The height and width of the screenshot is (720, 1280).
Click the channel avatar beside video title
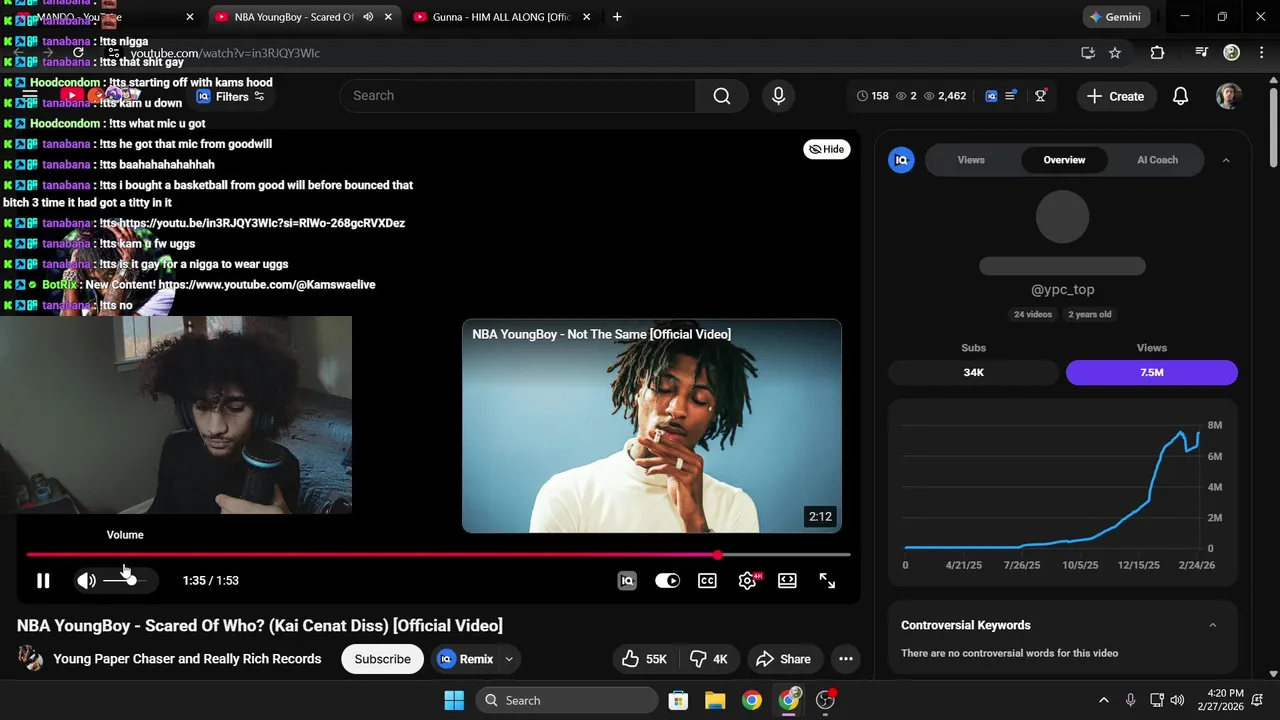(30, 658)
